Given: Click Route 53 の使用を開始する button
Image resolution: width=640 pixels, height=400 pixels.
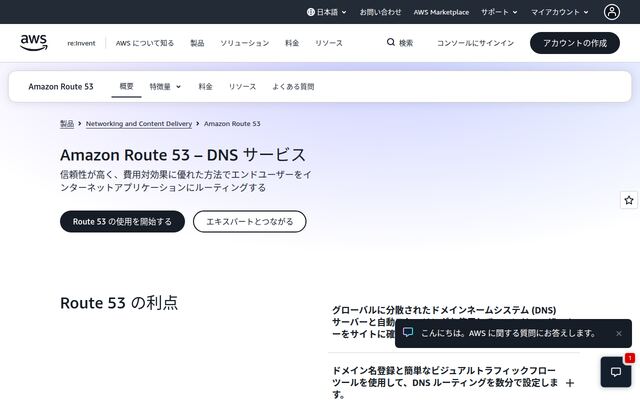Looking at the screenshot, I should coord(122,222).
